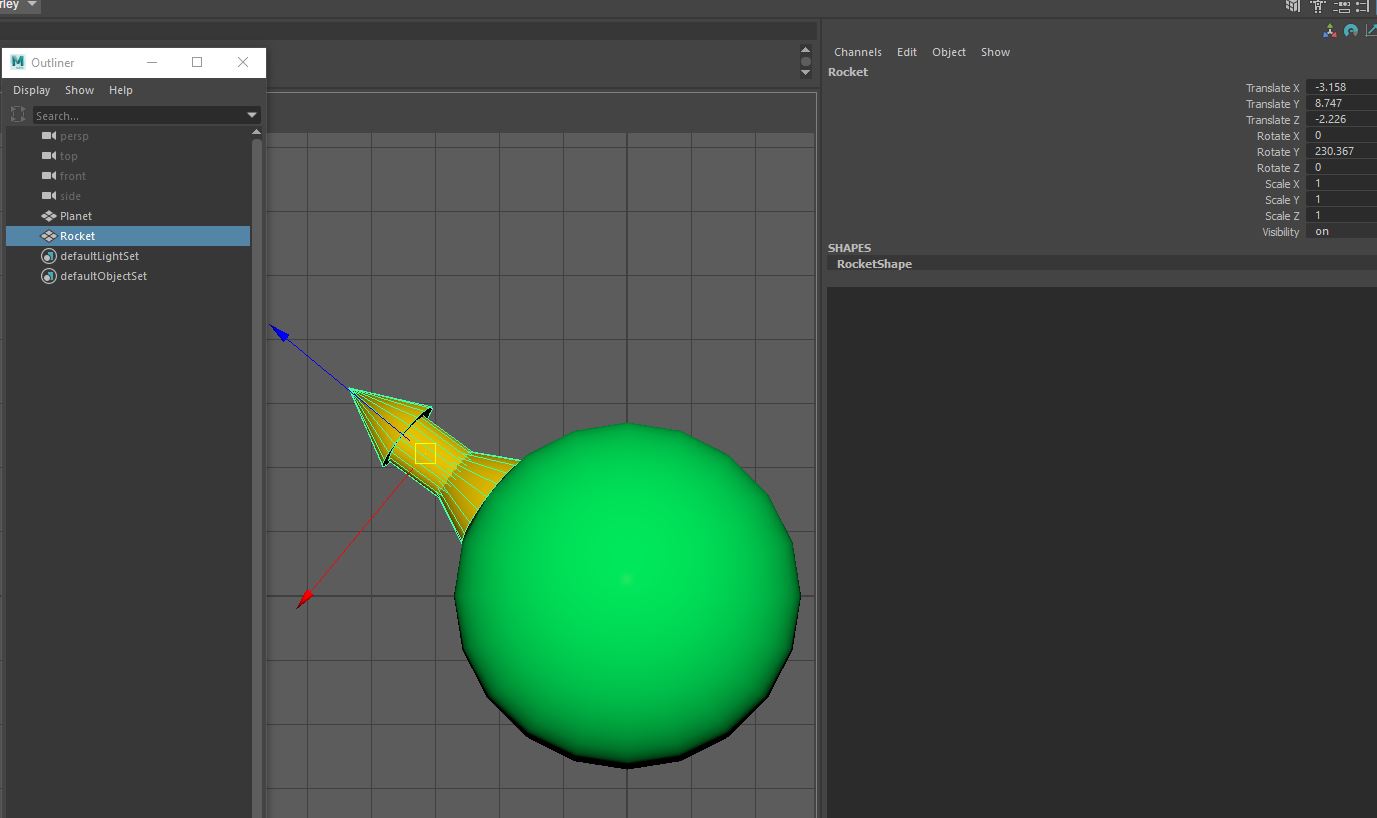Click the cube icon in the status line

point(1292,6)
